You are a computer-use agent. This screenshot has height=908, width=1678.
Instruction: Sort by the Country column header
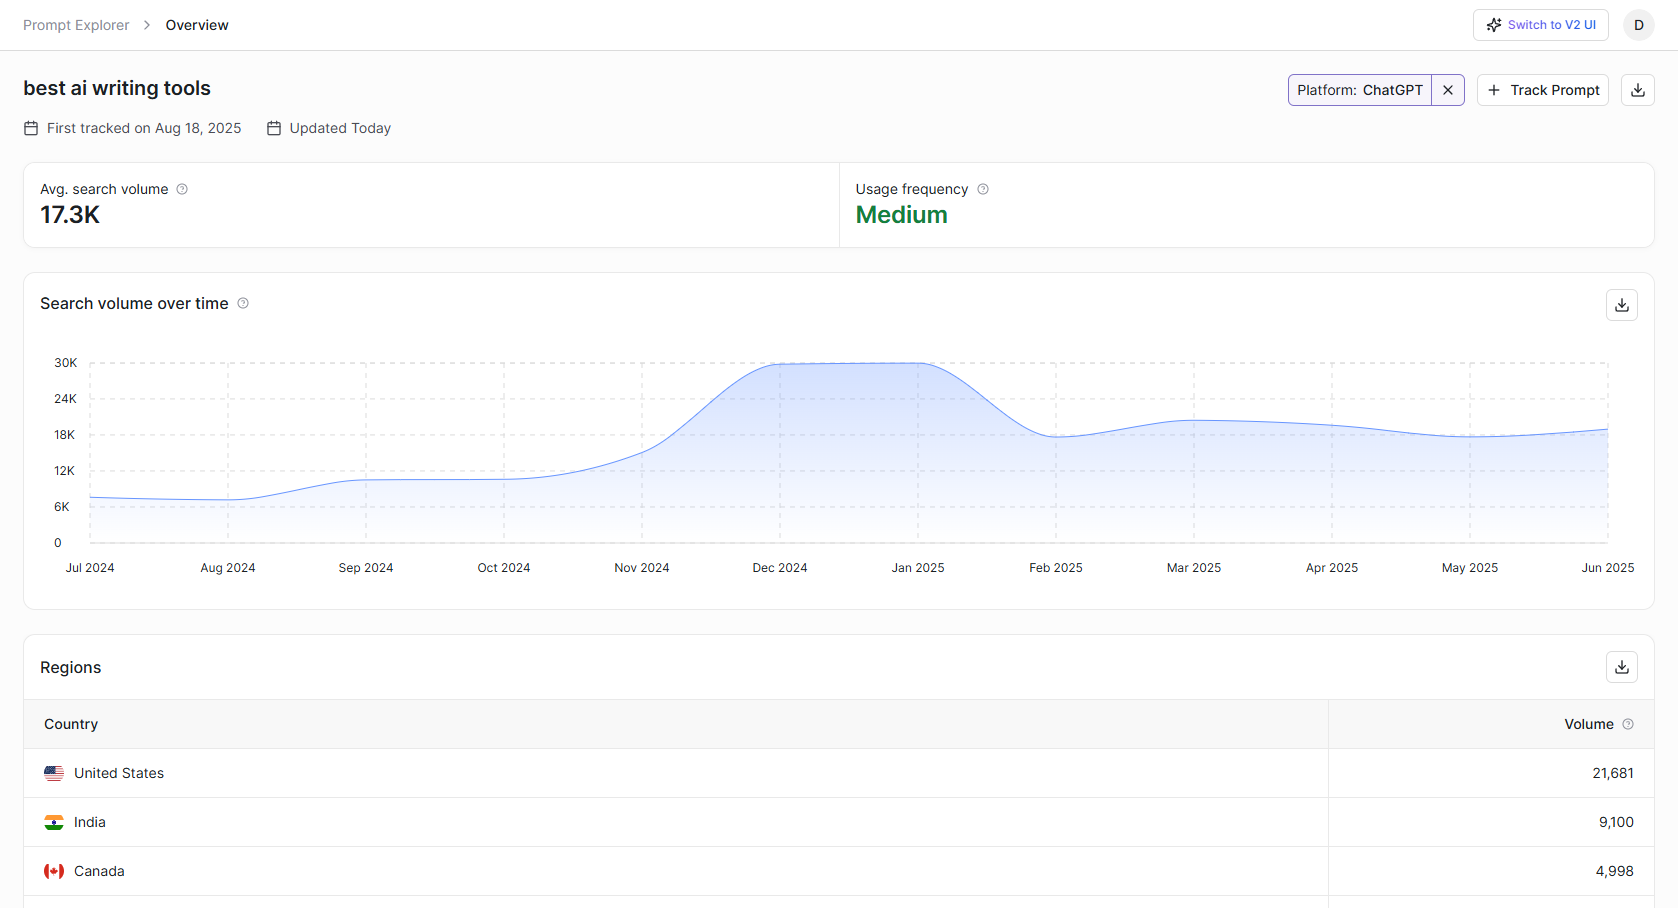(x=71, y=724)
